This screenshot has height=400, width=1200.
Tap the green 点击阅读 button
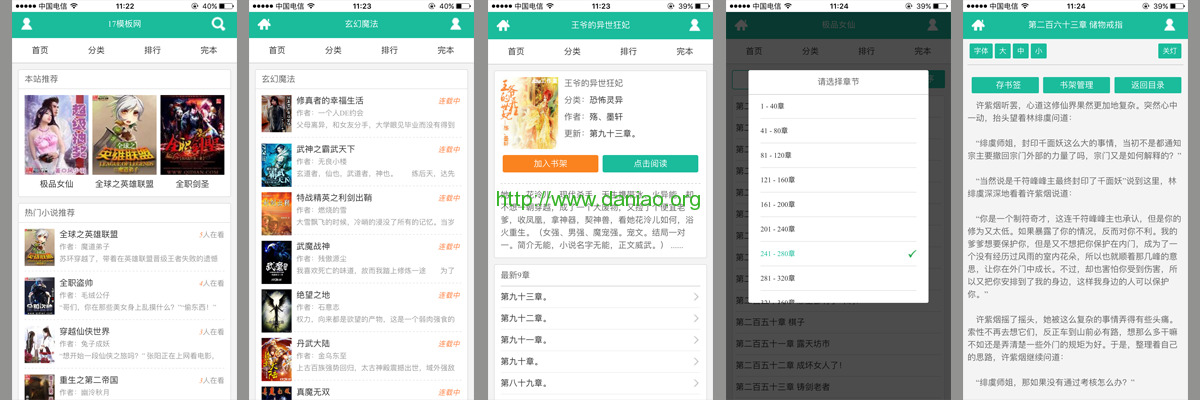tap(650, 163)
